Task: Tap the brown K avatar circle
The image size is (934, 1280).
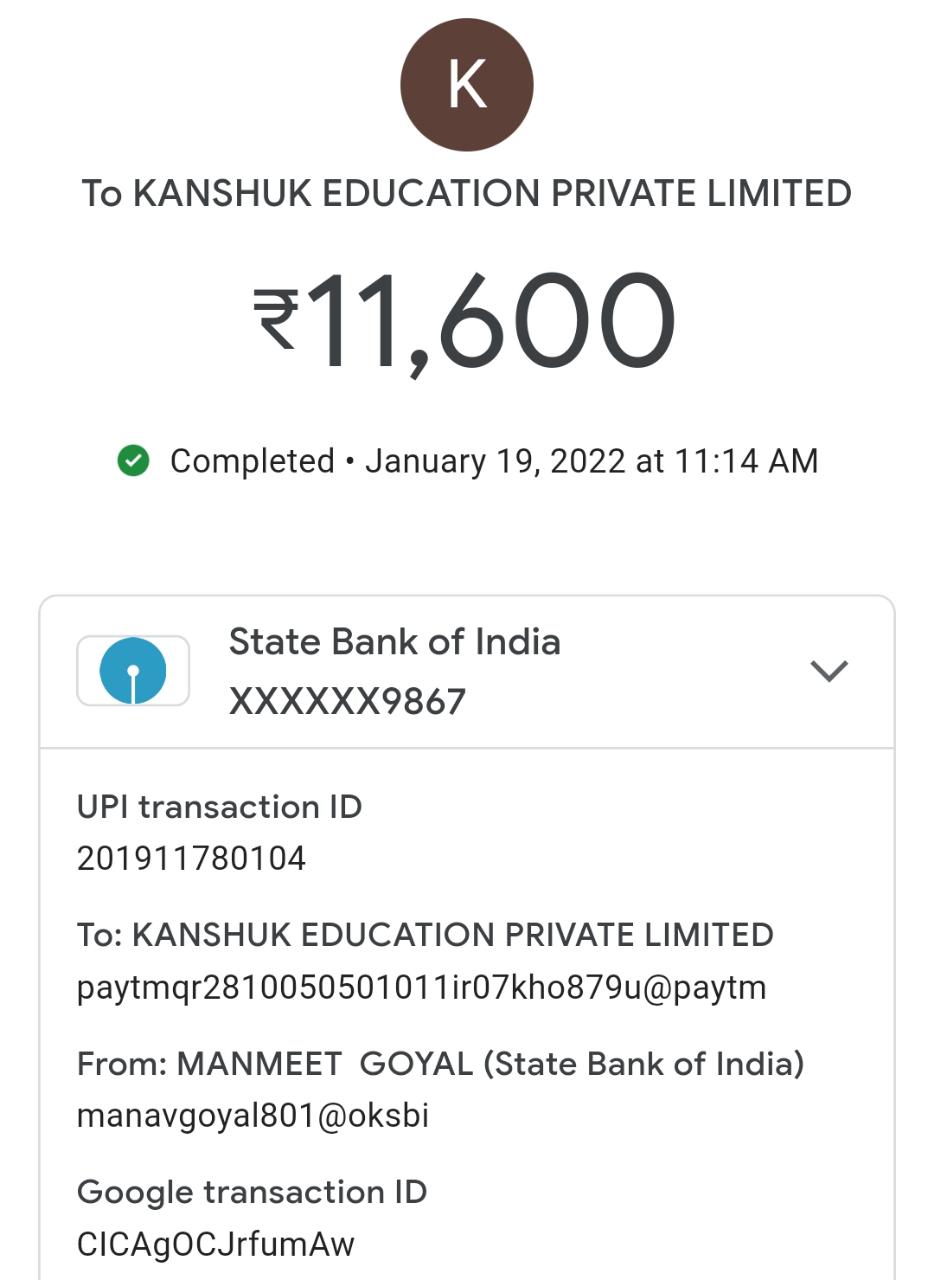Action: 467,85
